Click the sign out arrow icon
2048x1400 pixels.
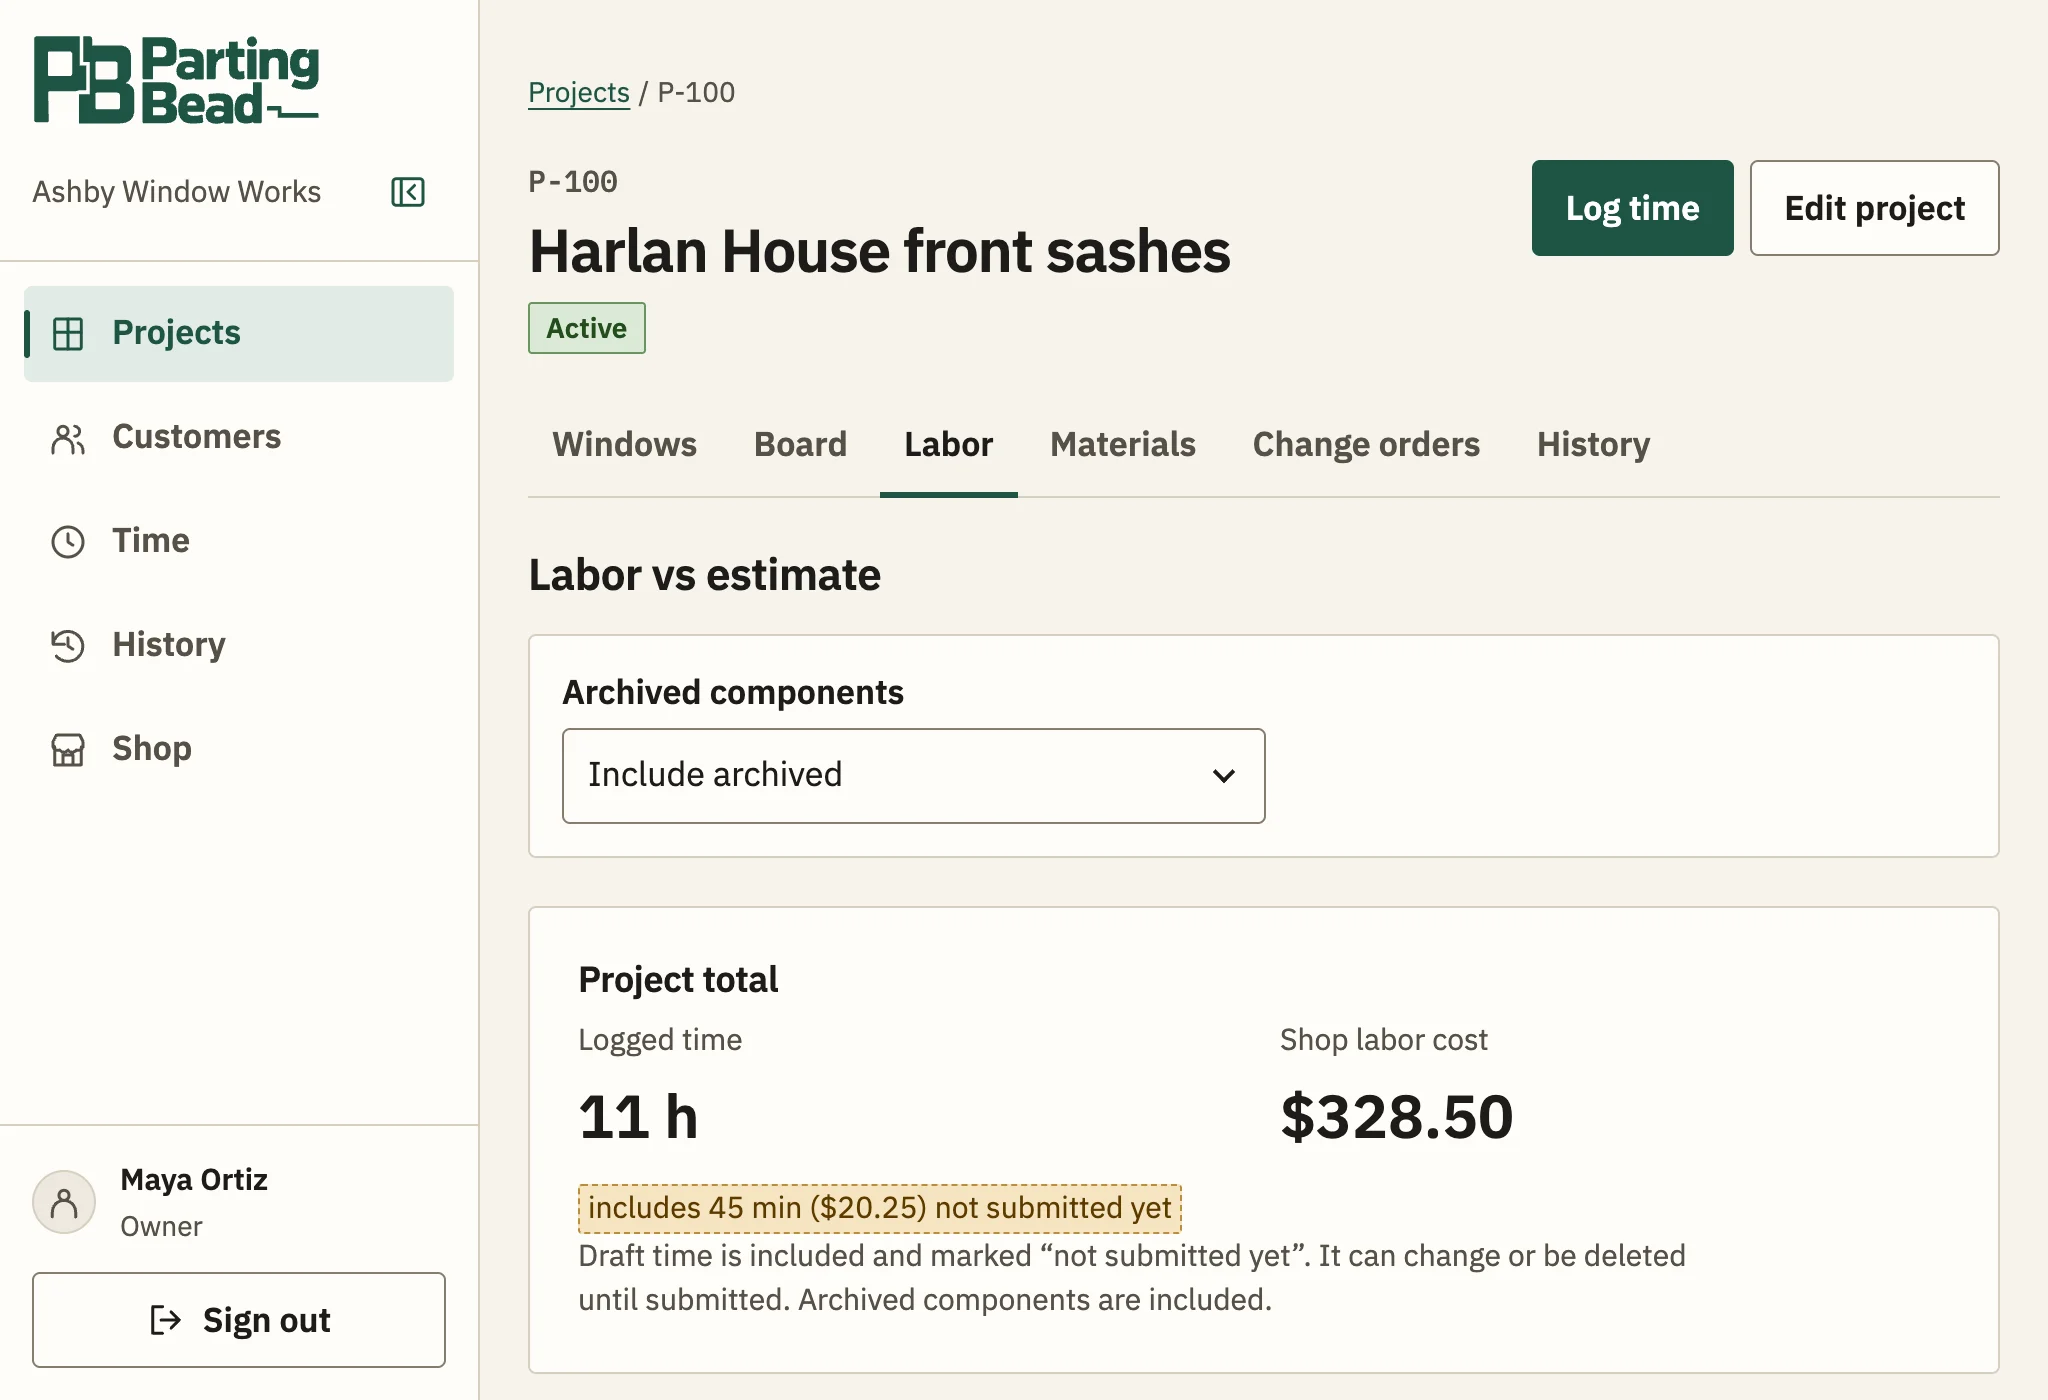pos(165,1320)
